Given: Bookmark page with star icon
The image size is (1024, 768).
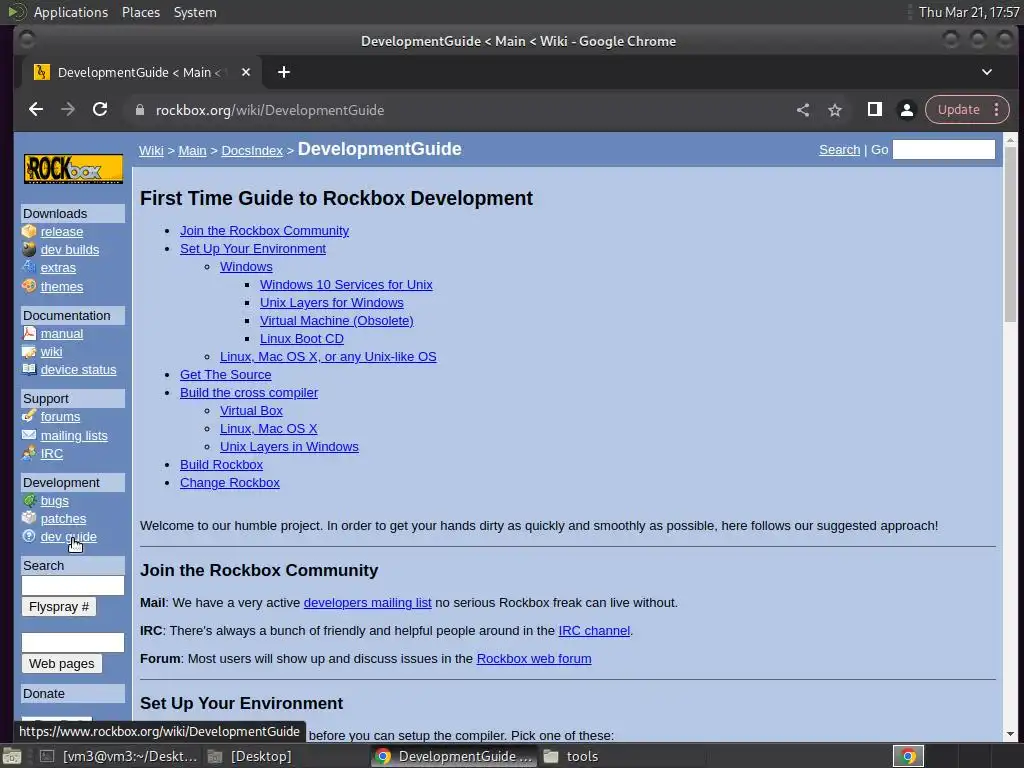Looking at the screenshot, I should [x=835, y=110].
